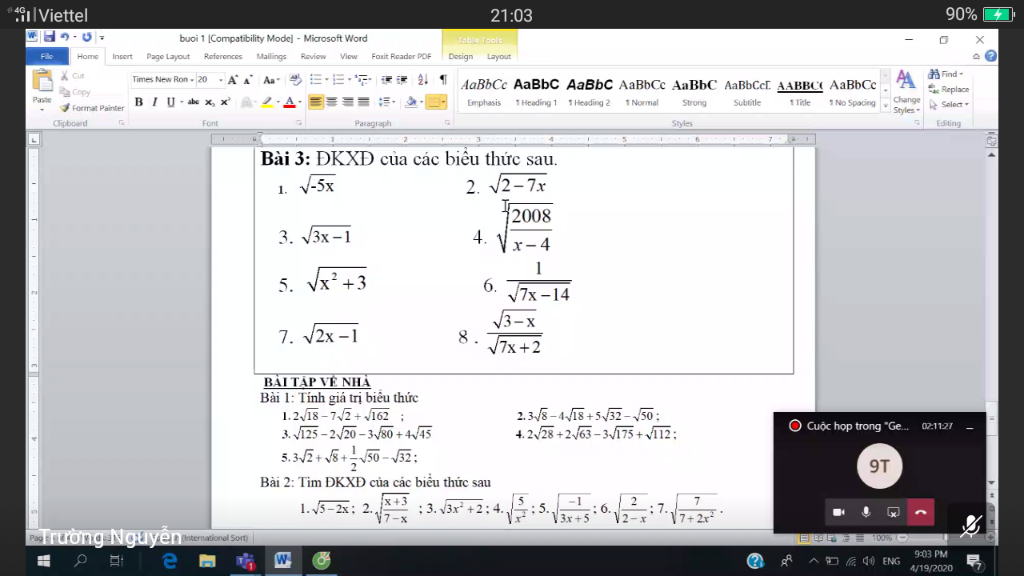Apply the Heading 1 style
This screenshot has height=576, width=1024.
point(536,91)
